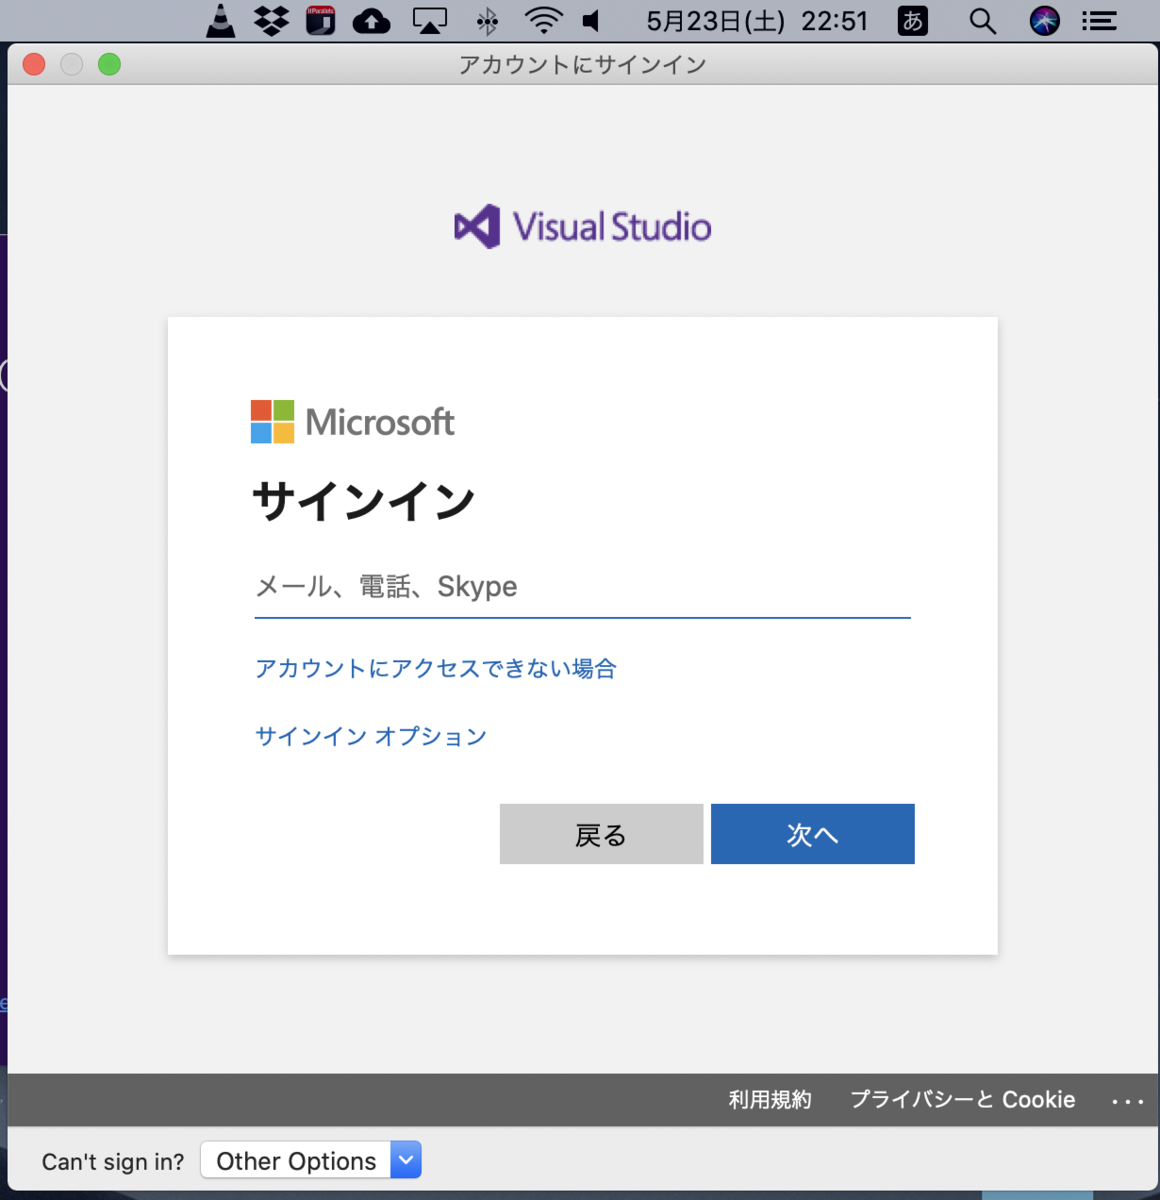Open the ellipsis menu in the footer bar
This screenshot has height=1200, width=1160.
coord(1127,1100)
